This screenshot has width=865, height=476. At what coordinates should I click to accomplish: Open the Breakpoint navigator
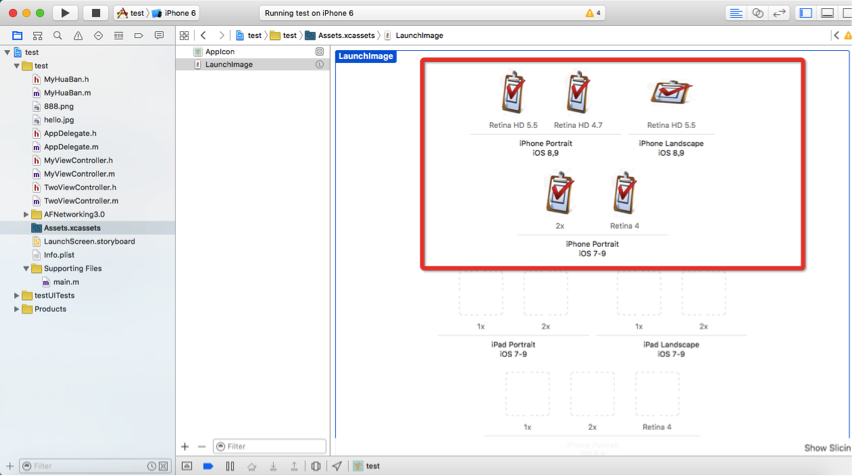[138, 36]
